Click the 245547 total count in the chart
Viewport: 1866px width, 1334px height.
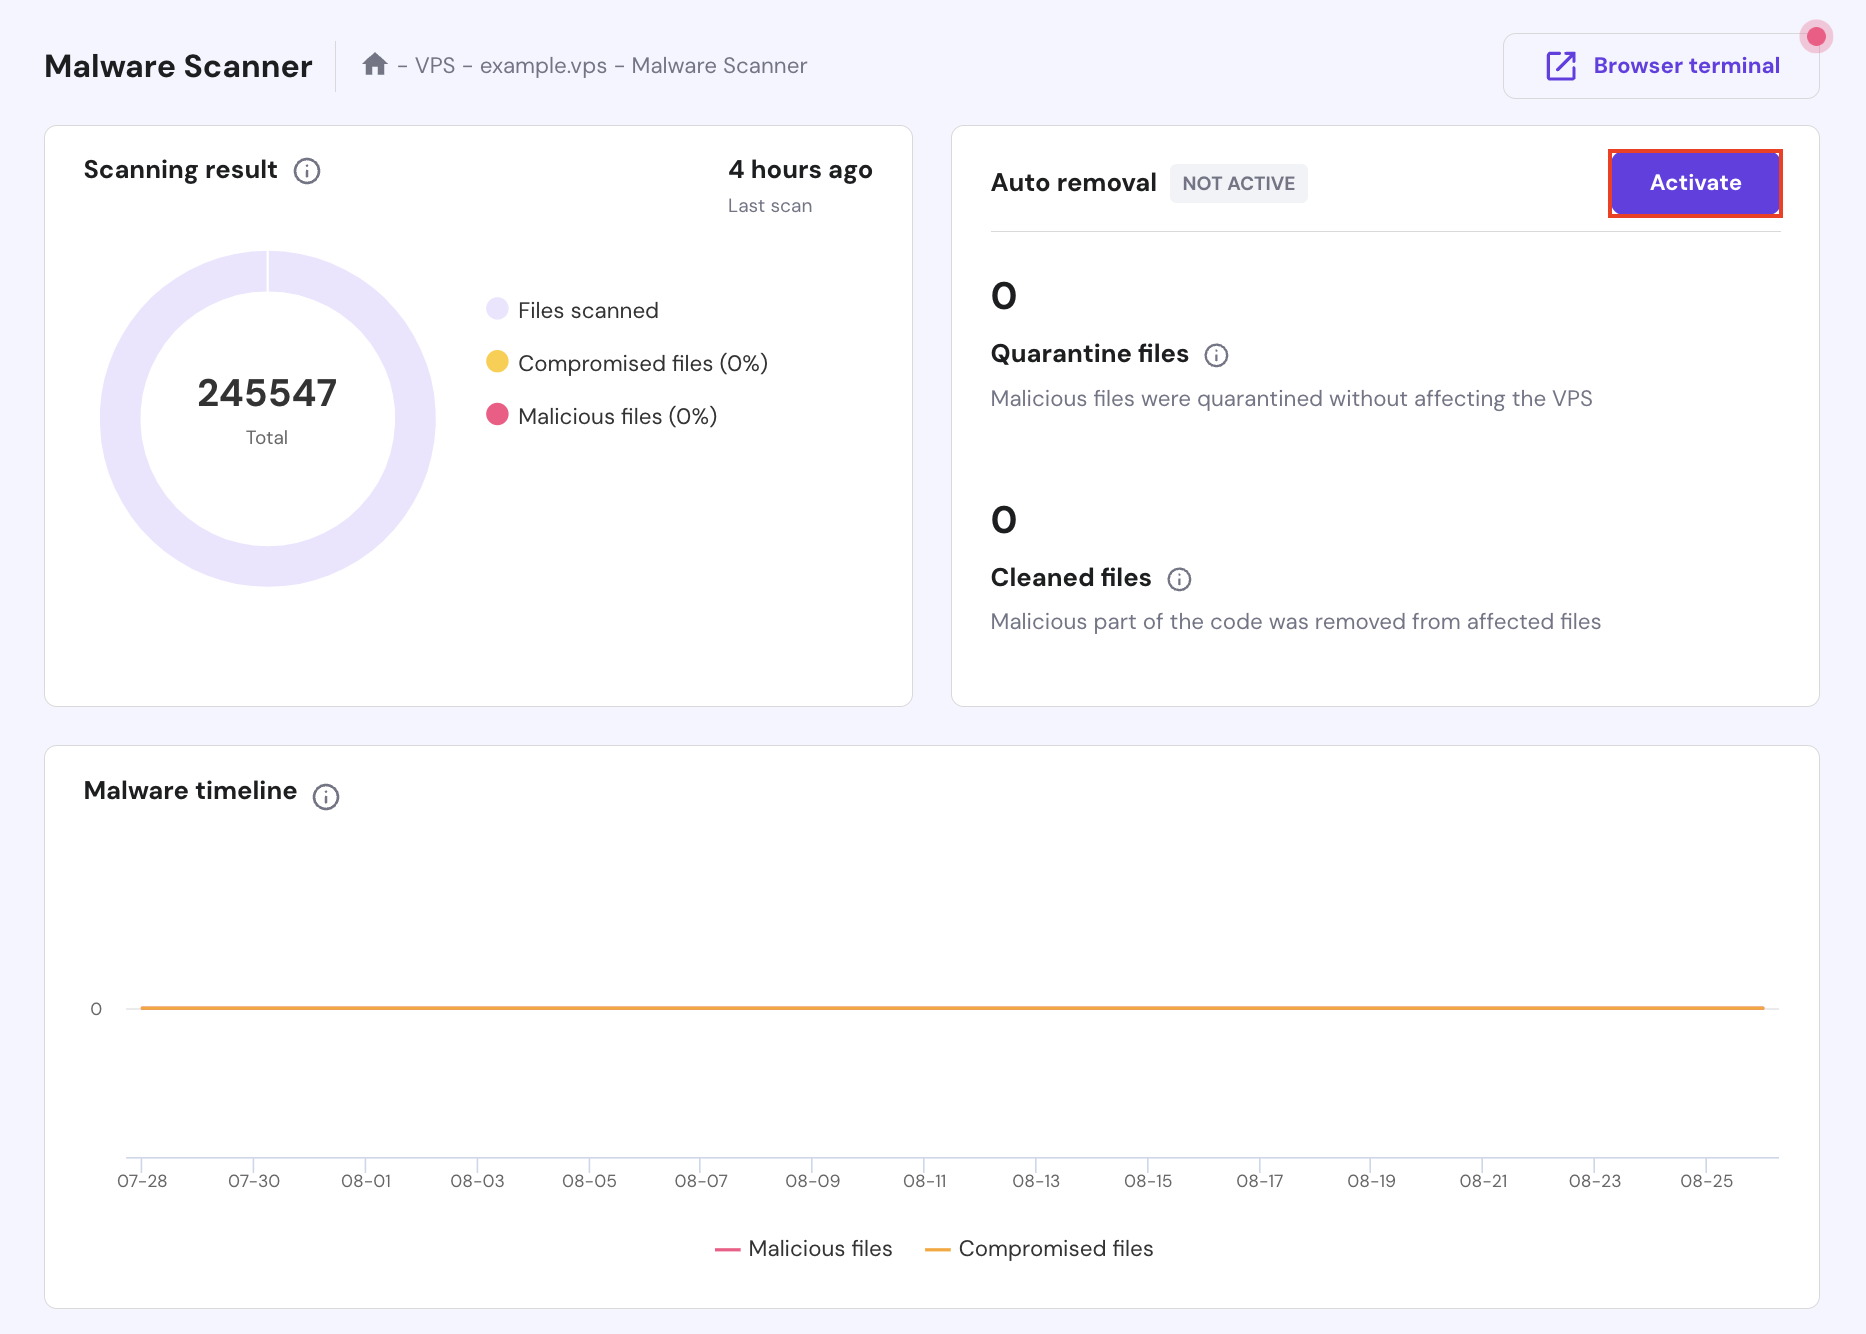pyautogui.click(x=267, y=393)
